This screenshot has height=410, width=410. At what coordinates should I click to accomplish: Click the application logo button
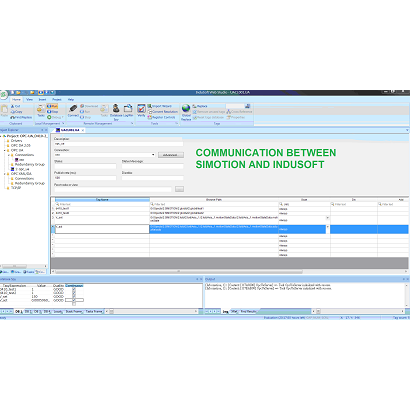(3, 95)
